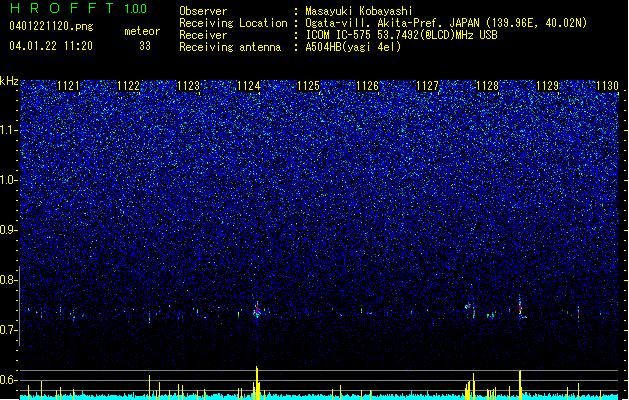
Task: Click the 0.9 kHz axis label
Action: [x=9, y=230]
